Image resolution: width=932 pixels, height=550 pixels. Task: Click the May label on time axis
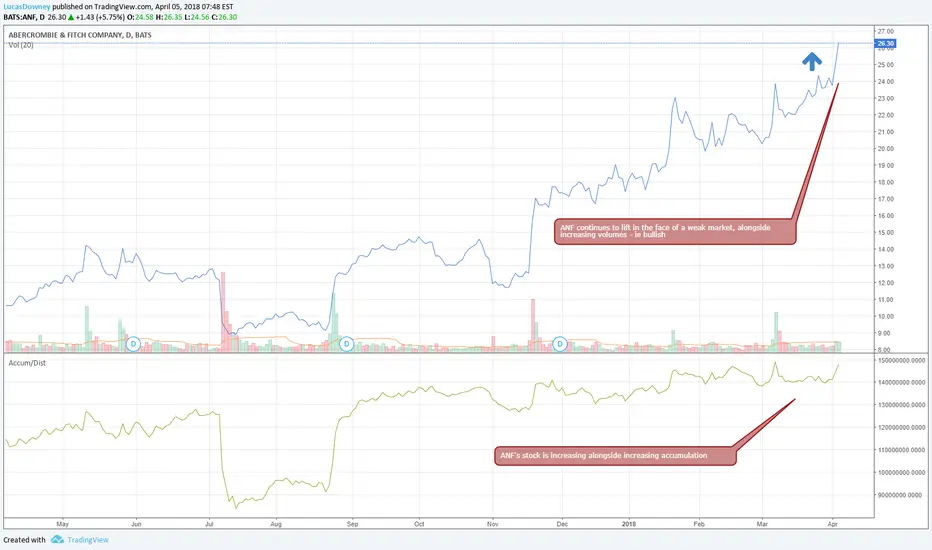tap(62, 524)
